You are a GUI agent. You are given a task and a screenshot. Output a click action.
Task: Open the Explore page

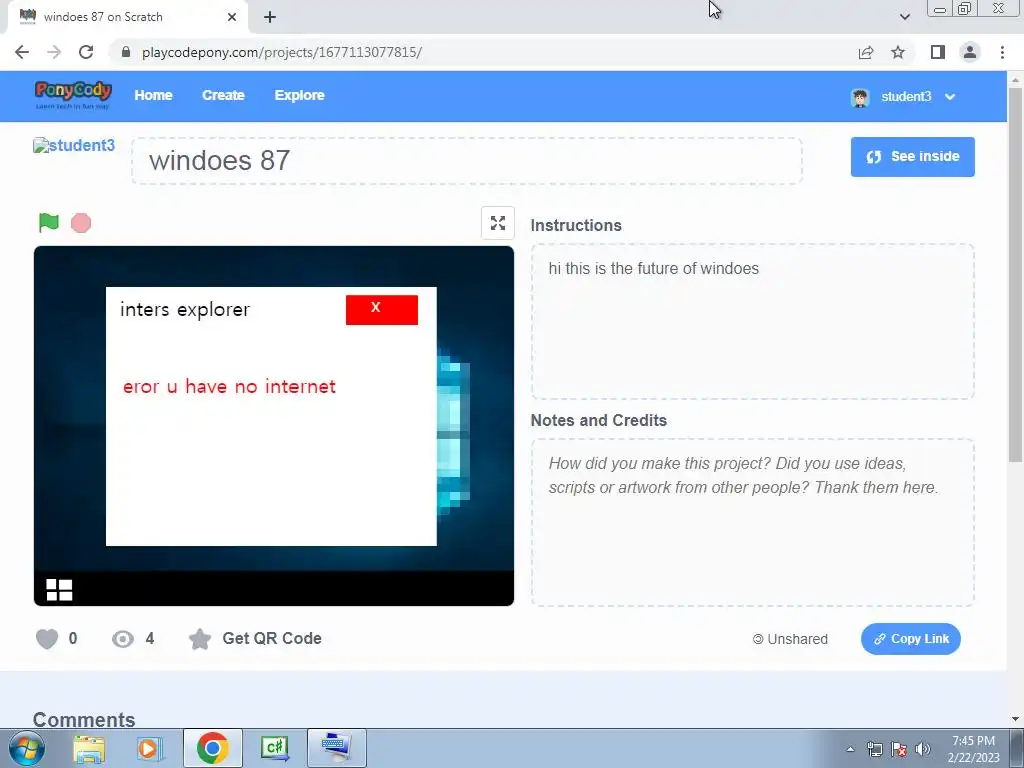(300, 95)
